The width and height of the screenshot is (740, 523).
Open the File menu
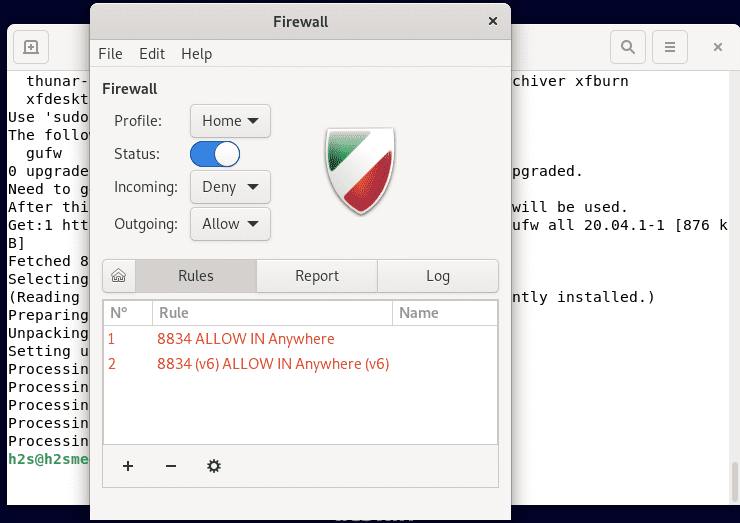click(x=110, y=54)
